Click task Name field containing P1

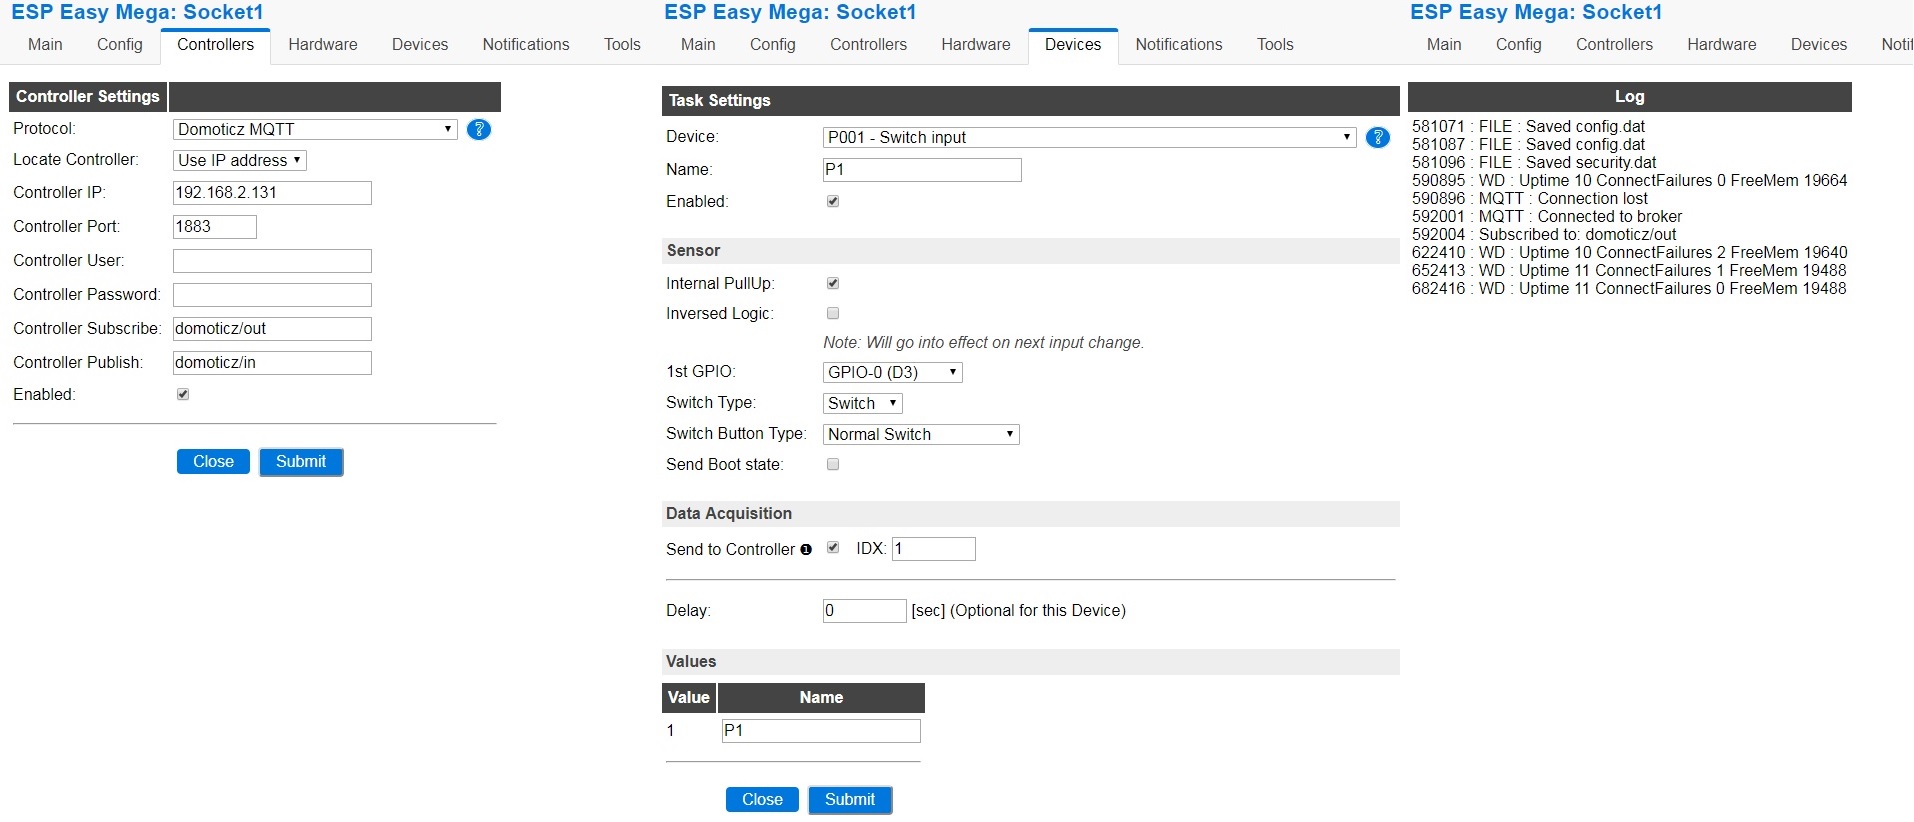pos(922,170)
